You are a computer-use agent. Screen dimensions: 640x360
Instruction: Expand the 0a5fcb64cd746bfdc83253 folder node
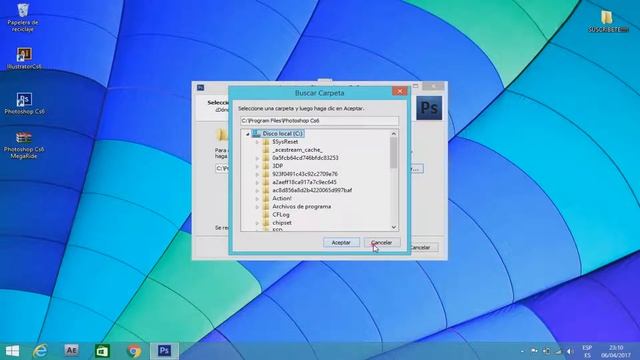[x=257, y=158]
